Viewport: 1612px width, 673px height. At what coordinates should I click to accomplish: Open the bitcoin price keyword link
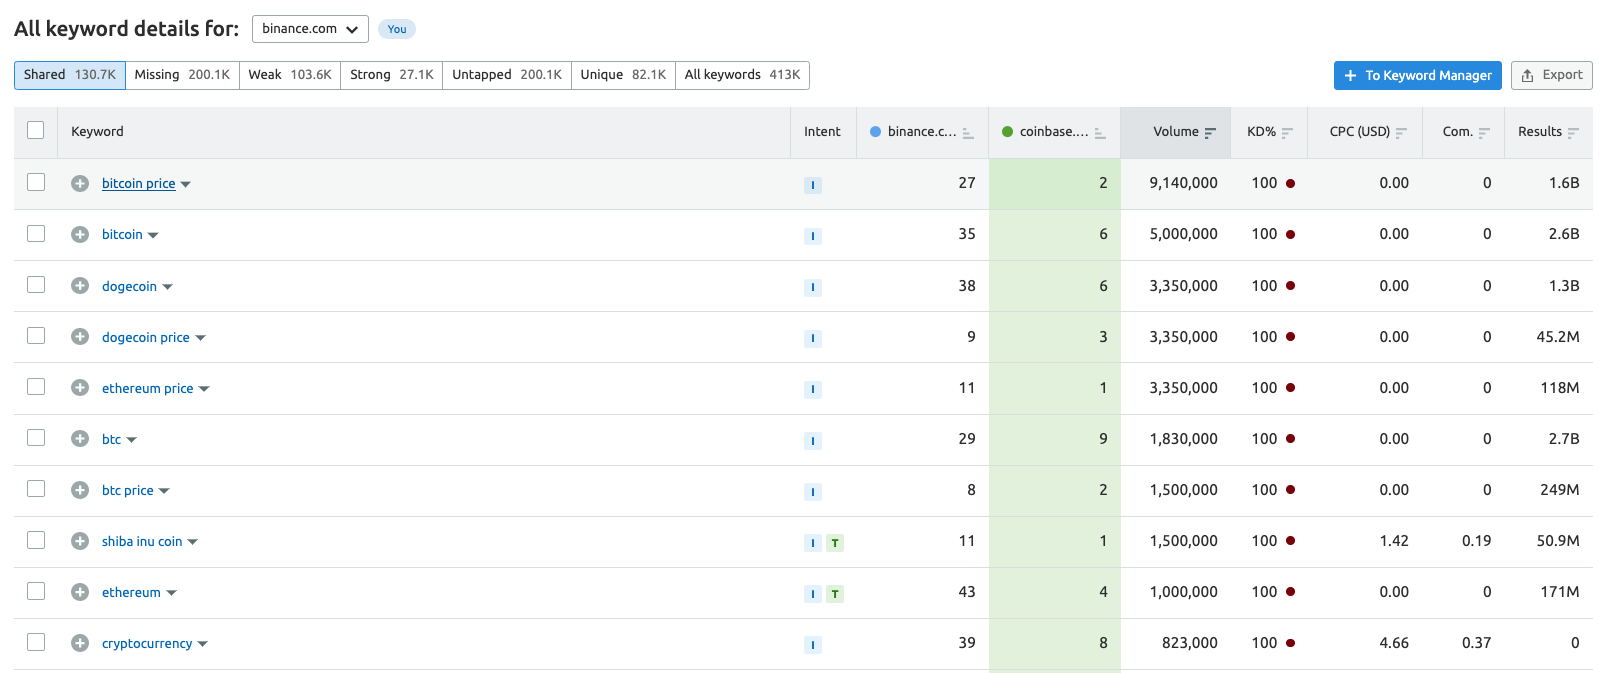(139, 184)
